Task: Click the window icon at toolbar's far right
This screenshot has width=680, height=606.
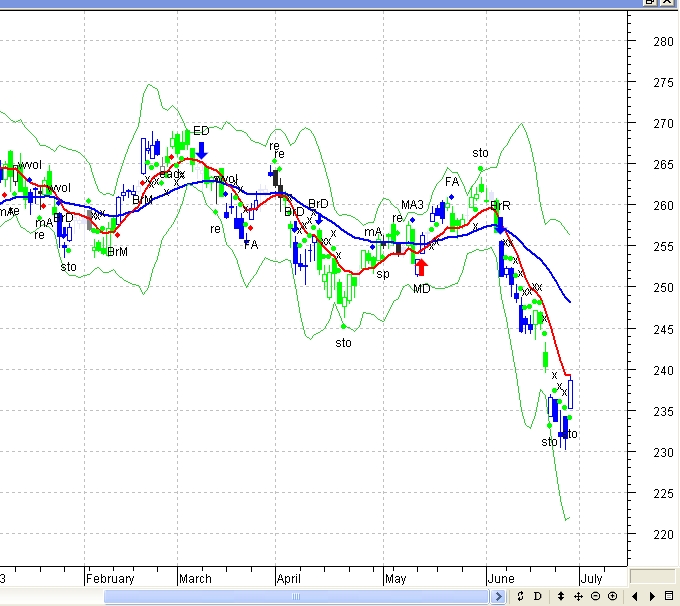Action: tap(669, 596)
